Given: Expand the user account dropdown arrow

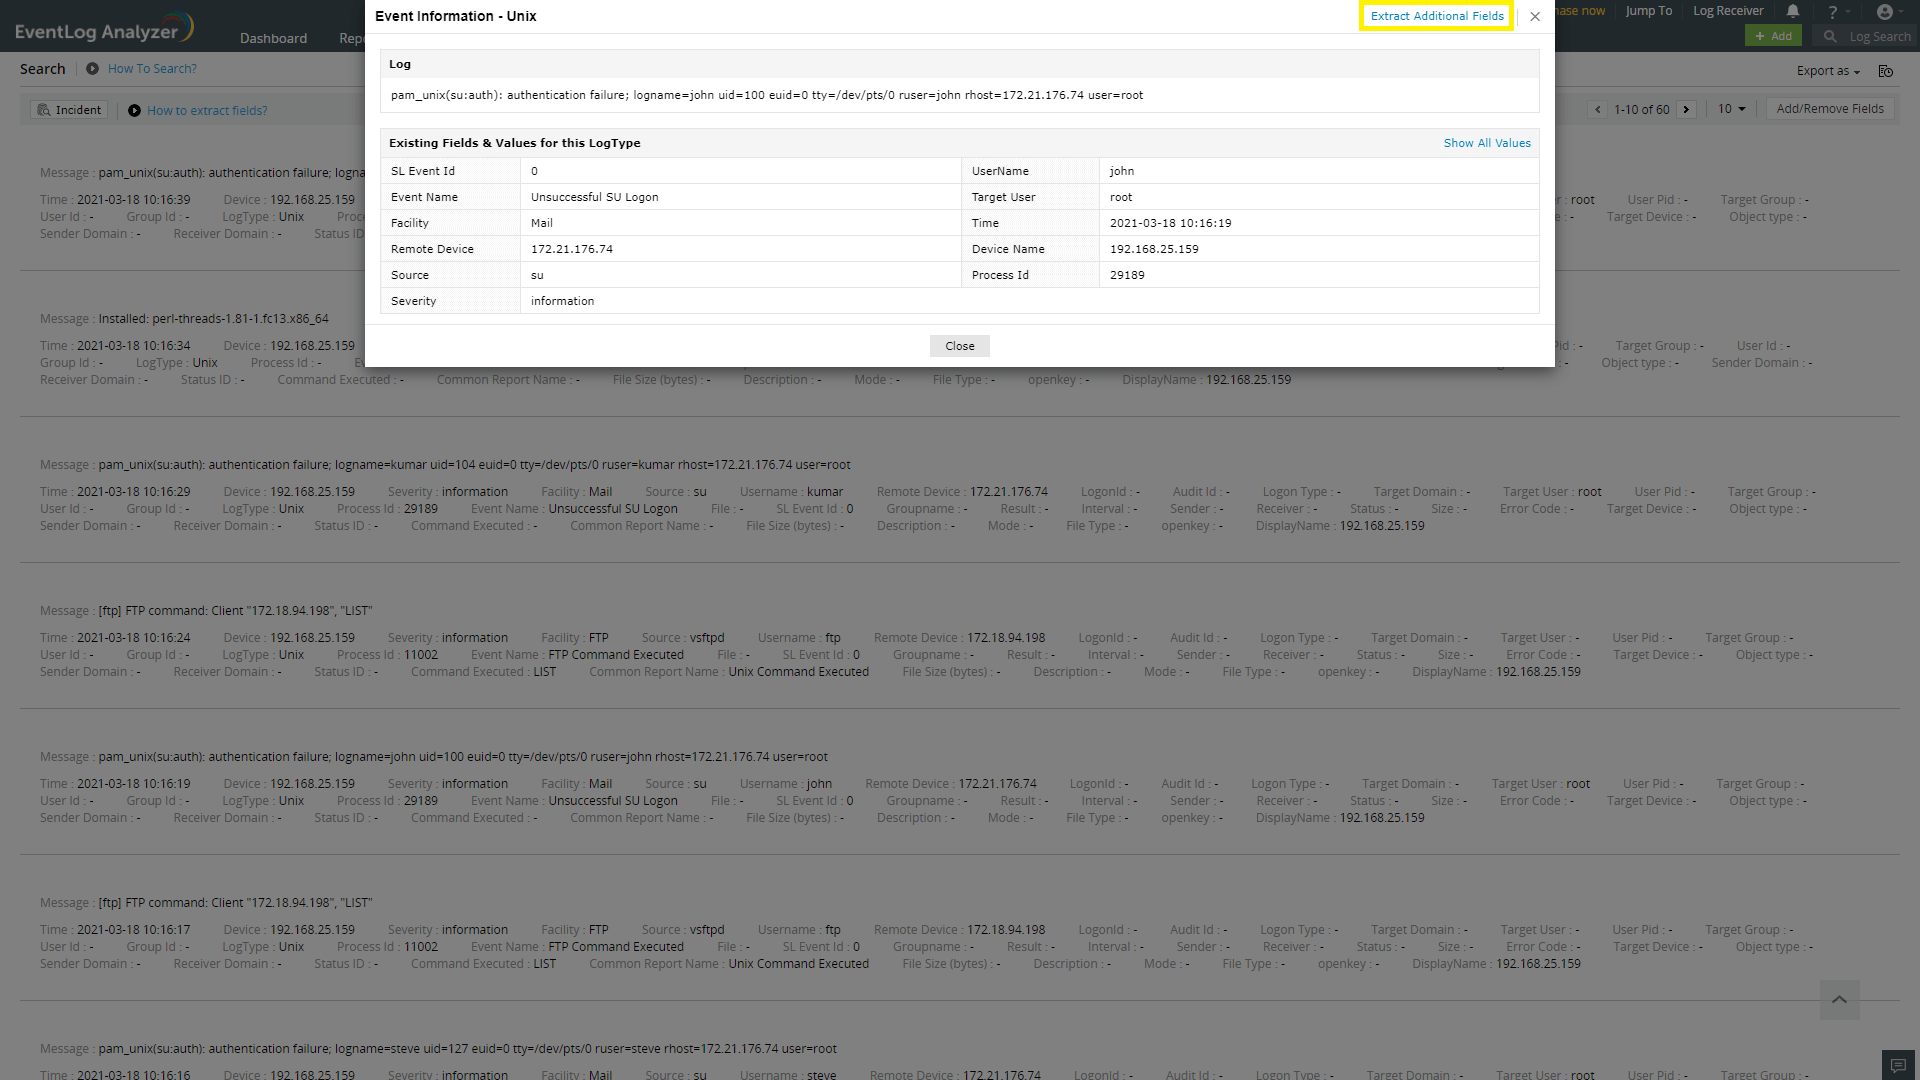Looking at the screenshot, I should (1903, 11).
